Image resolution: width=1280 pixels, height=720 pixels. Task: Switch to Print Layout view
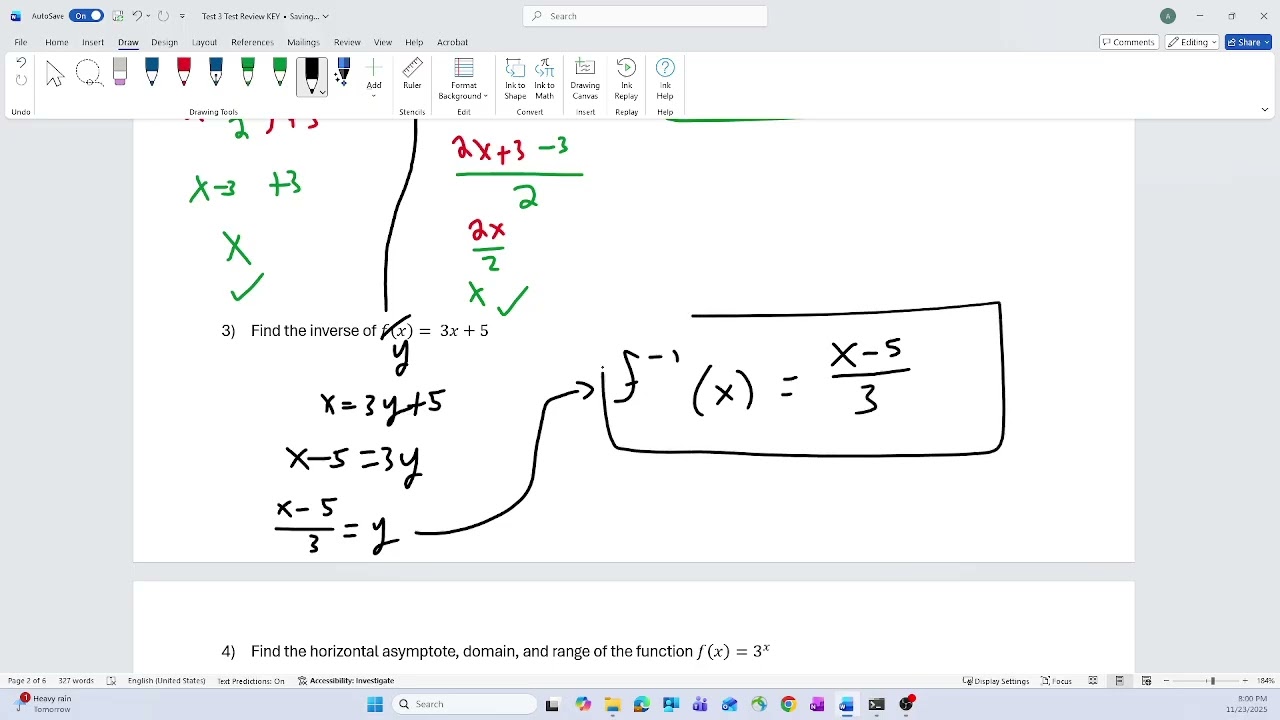tap(1120, 681)
